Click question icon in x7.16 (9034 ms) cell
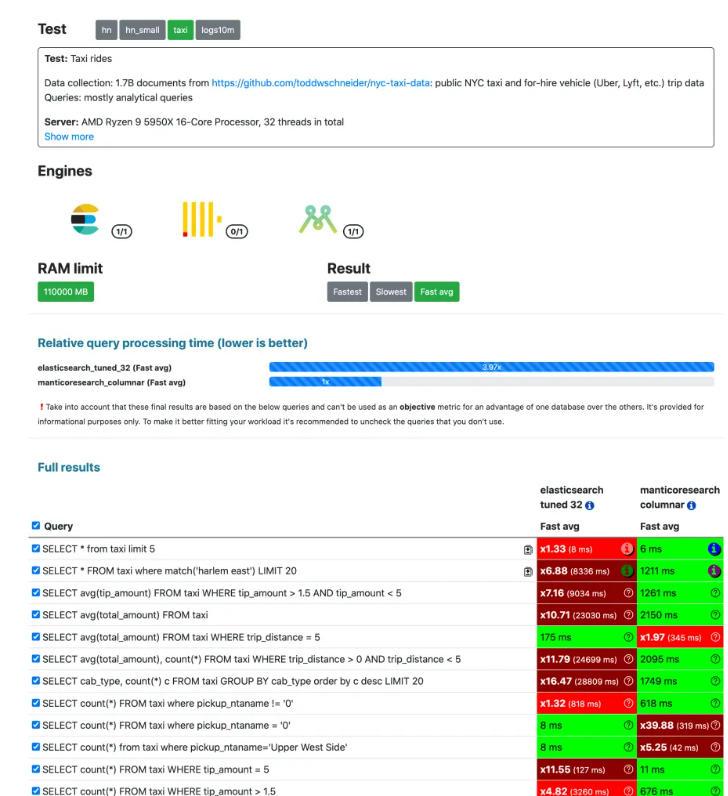 click(x=628, y=593)
